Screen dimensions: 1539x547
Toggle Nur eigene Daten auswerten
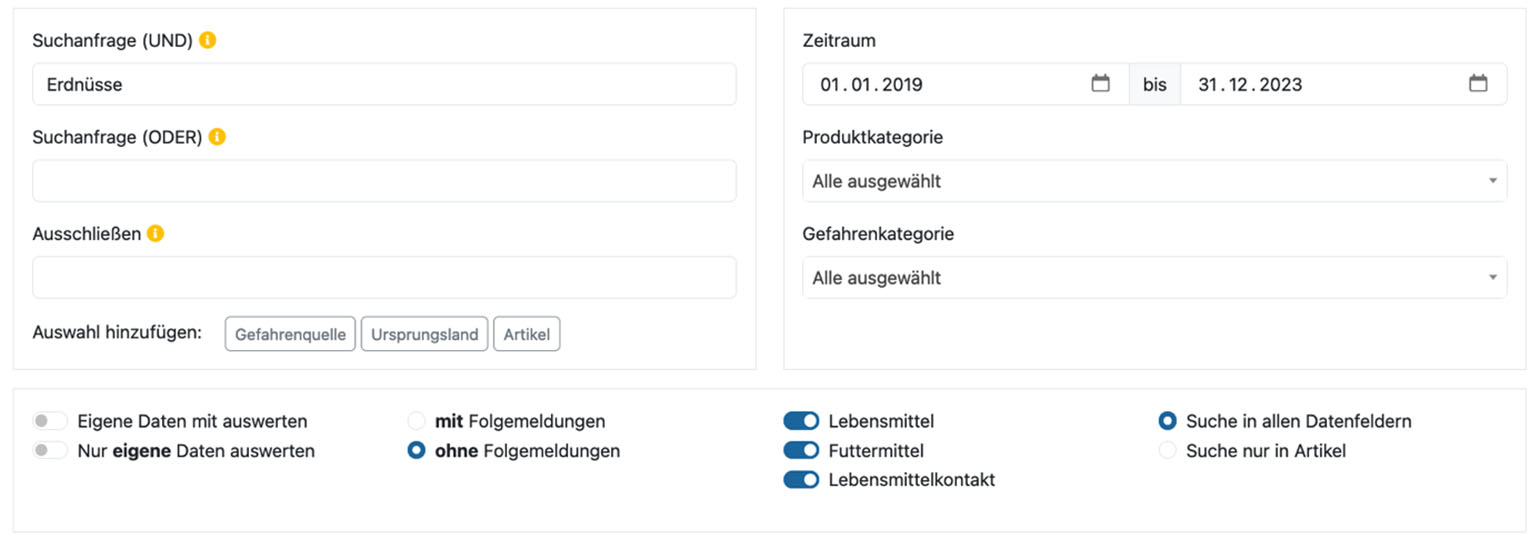click(x=50, y=451)
